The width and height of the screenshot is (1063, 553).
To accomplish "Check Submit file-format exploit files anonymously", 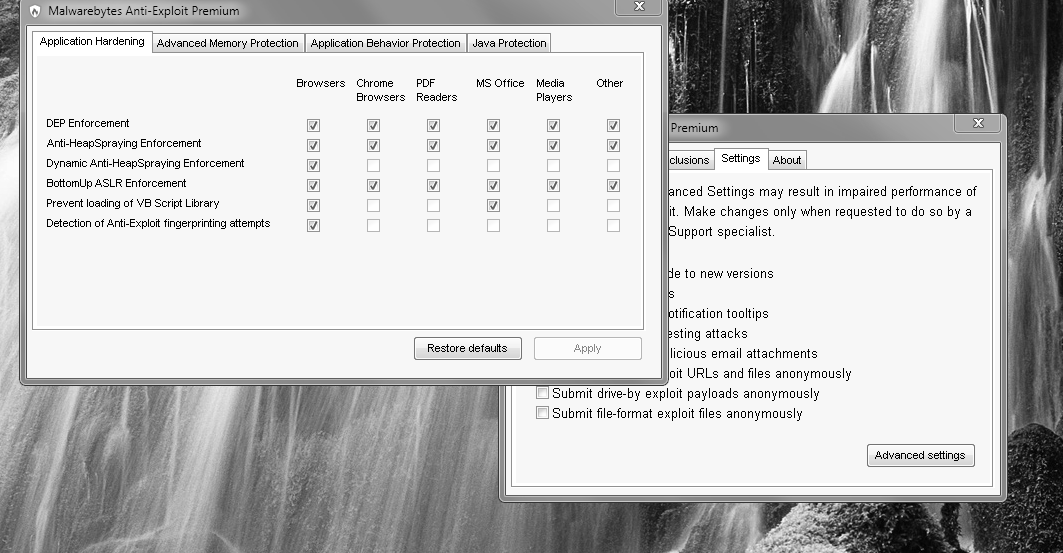I will 542,413.
